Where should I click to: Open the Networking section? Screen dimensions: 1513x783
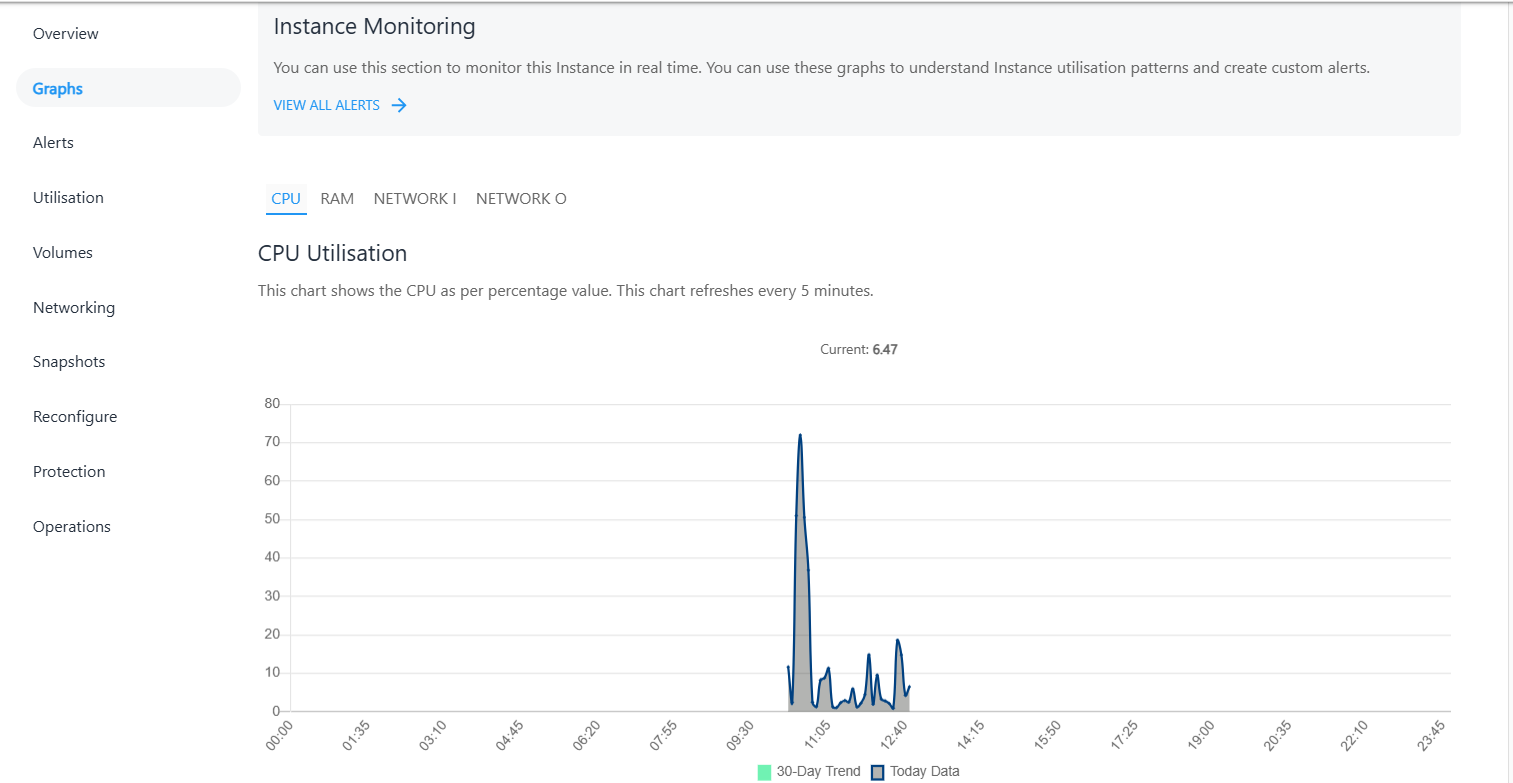[x=74, y=307]
